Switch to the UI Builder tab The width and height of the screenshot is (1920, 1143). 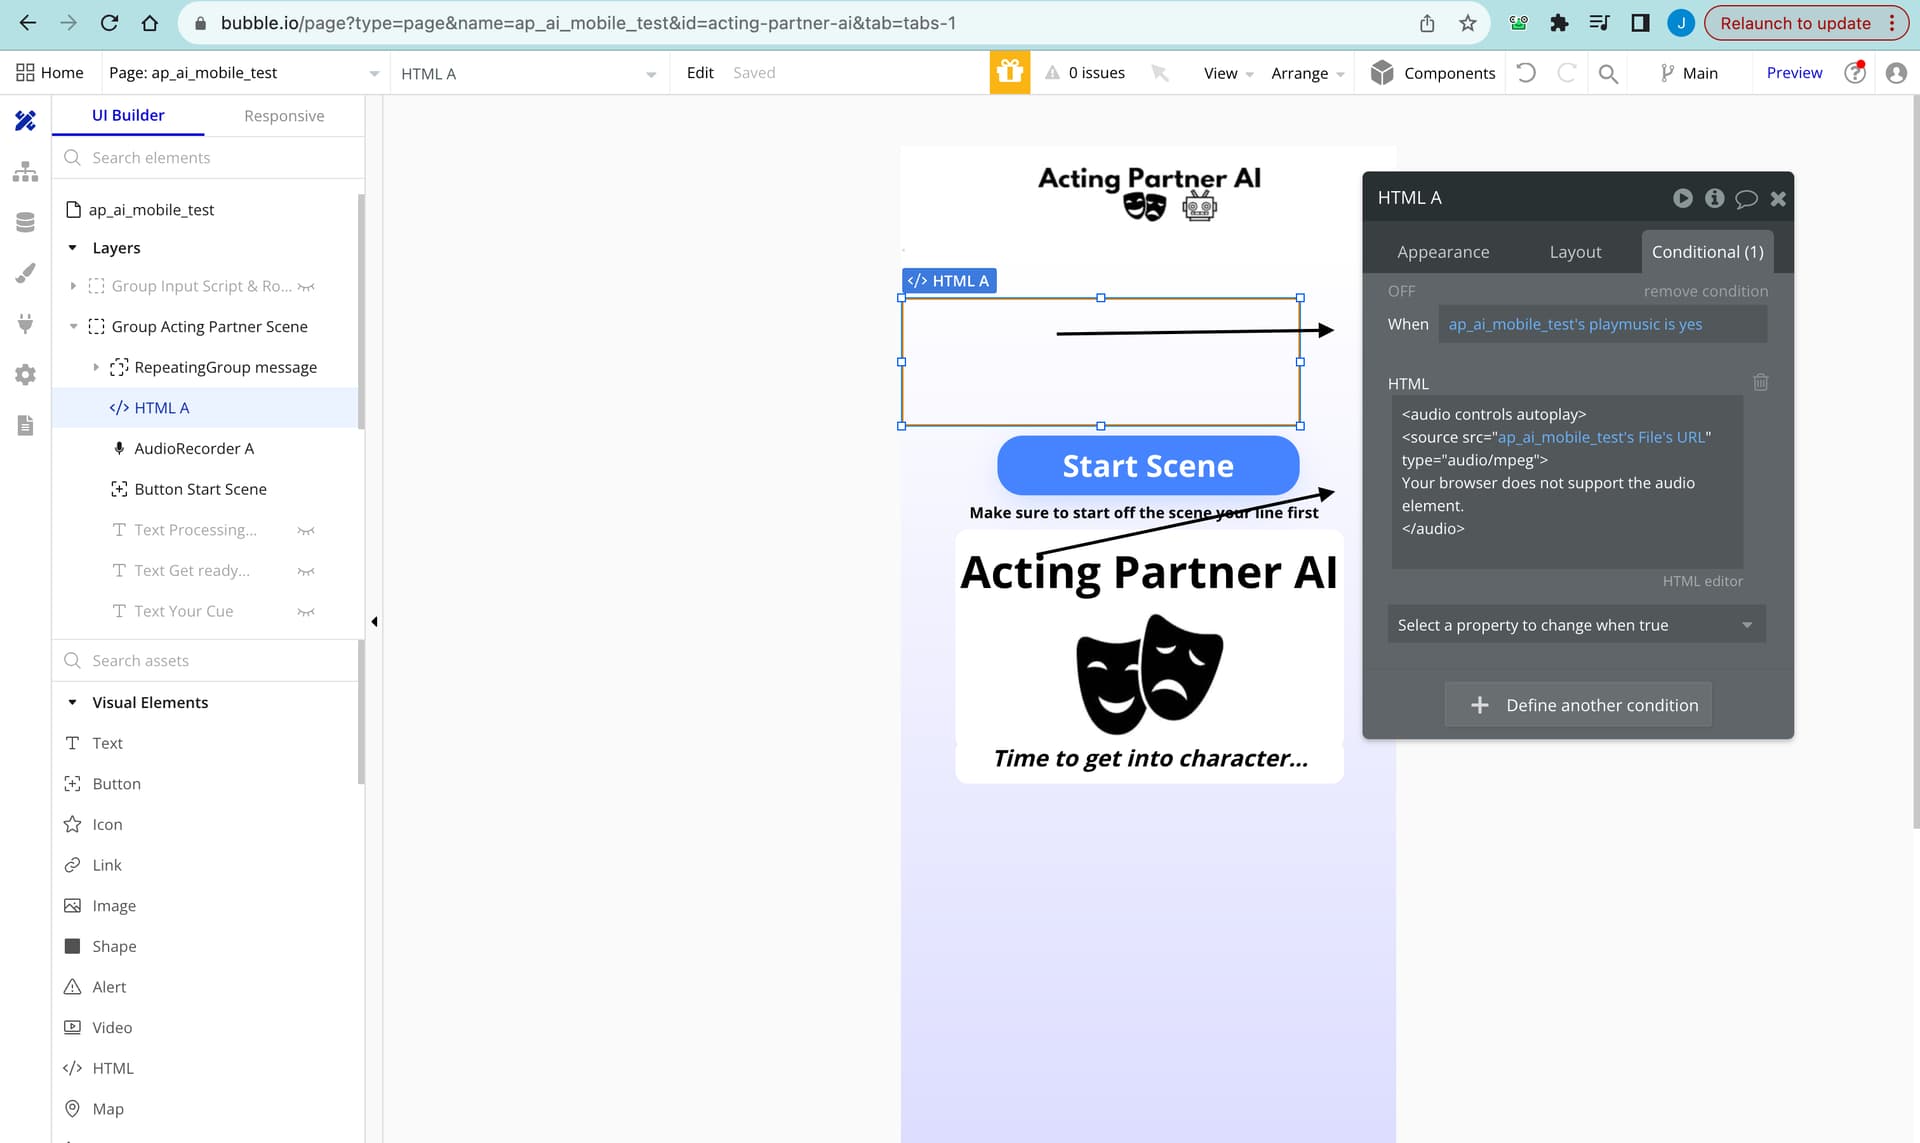point(128,115)
